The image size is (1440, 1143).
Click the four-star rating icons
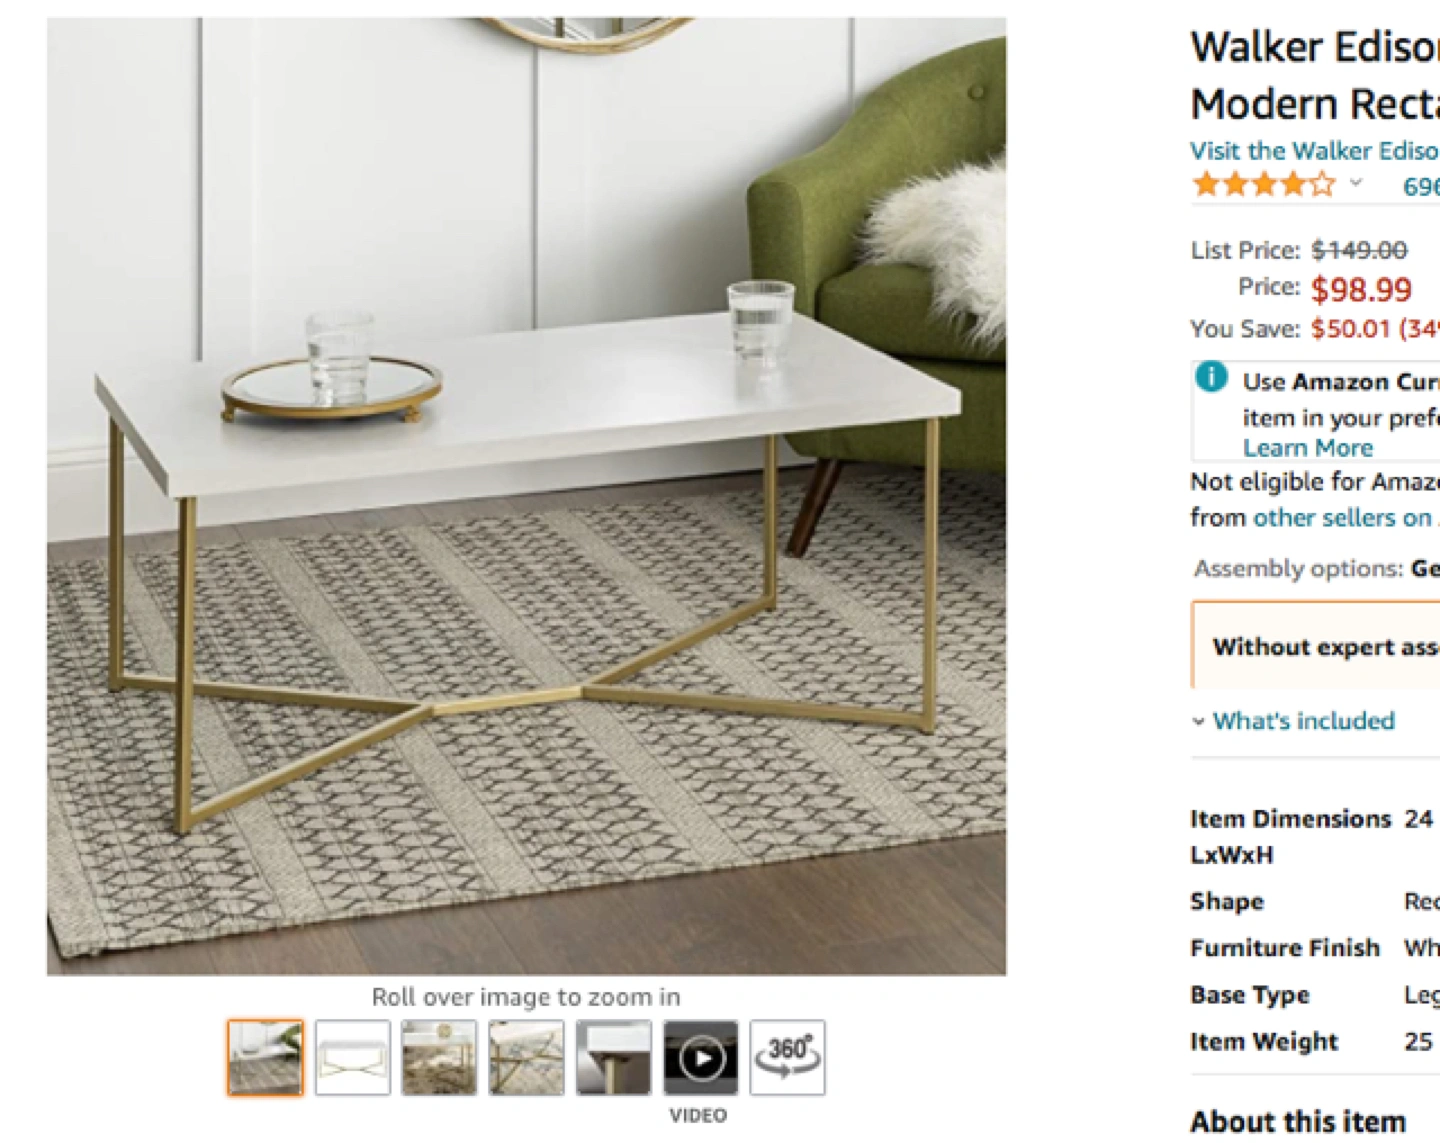(x=1264, y=184)
